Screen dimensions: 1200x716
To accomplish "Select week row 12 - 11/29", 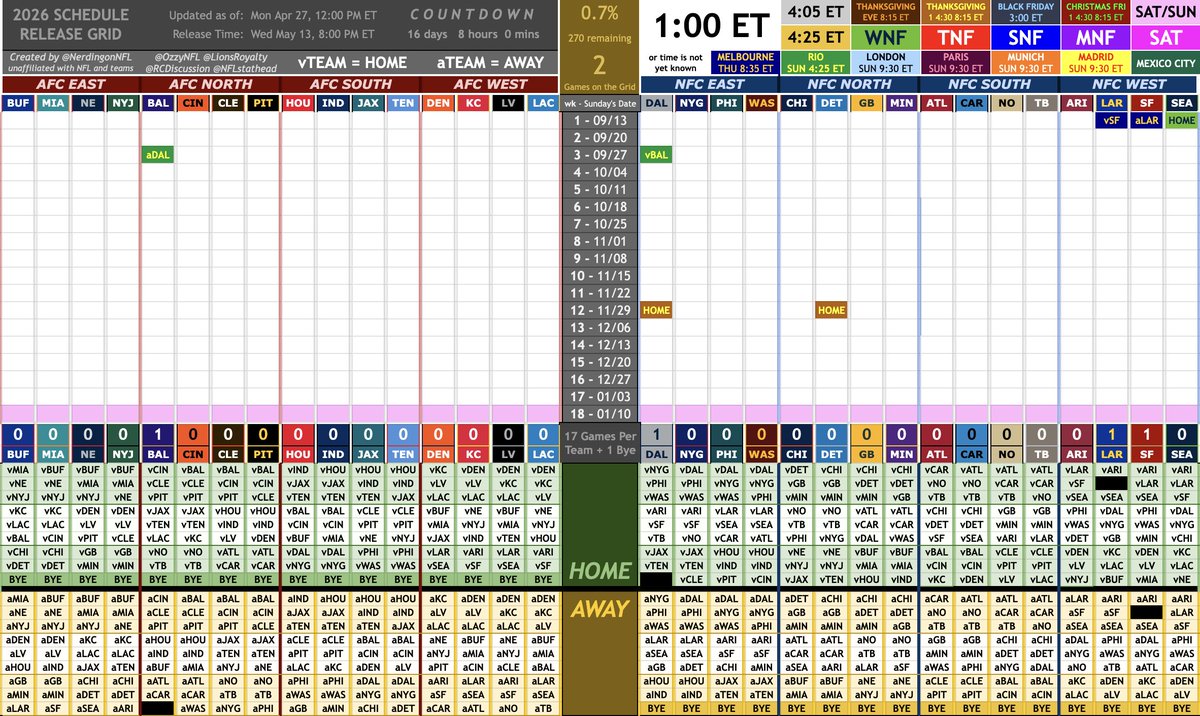I will tap(600, 310).
